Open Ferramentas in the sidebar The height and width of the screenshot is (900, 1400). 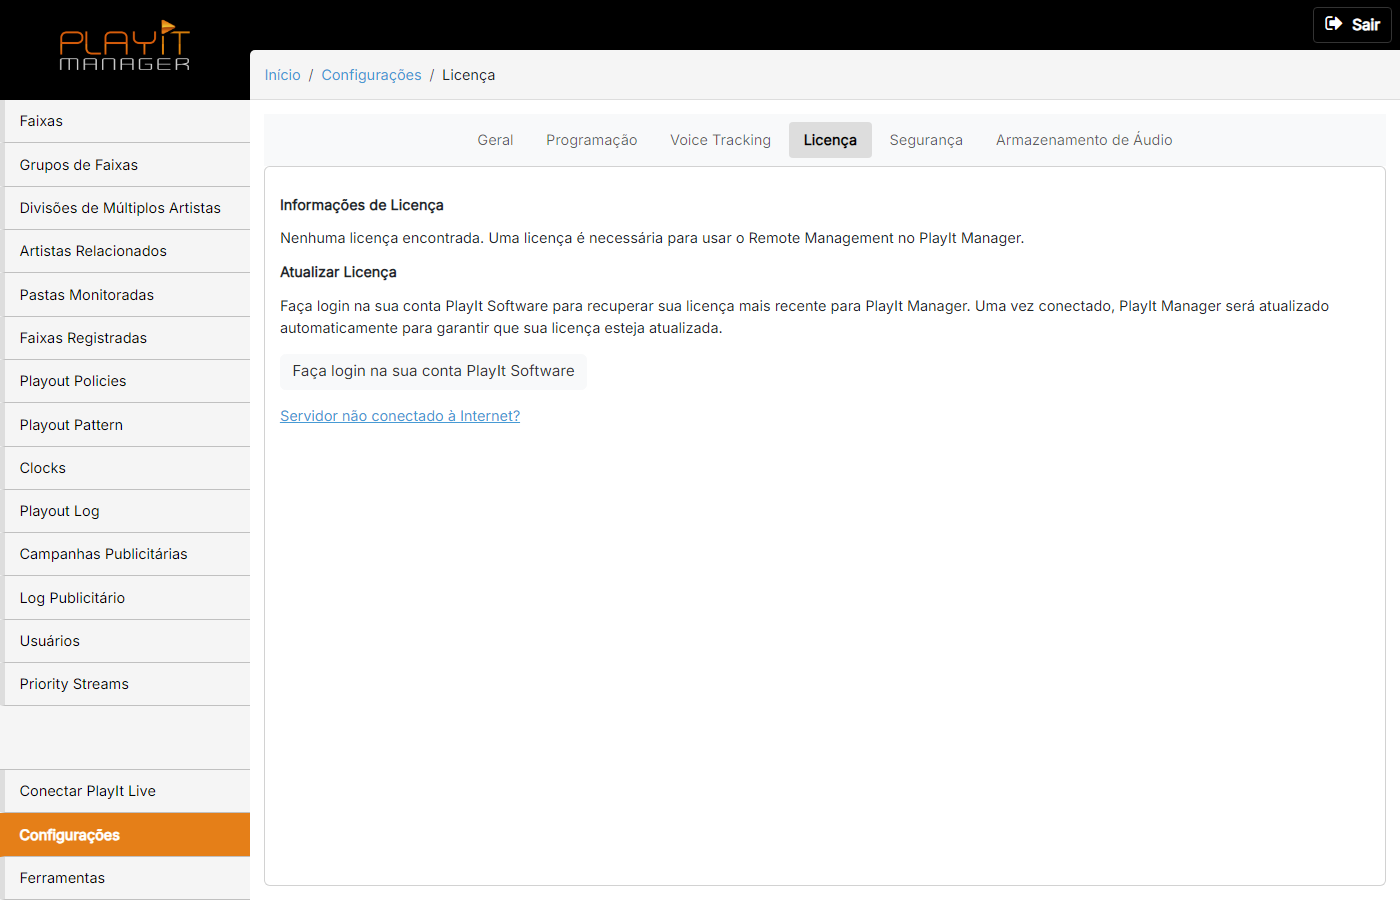tap(127, 878)
